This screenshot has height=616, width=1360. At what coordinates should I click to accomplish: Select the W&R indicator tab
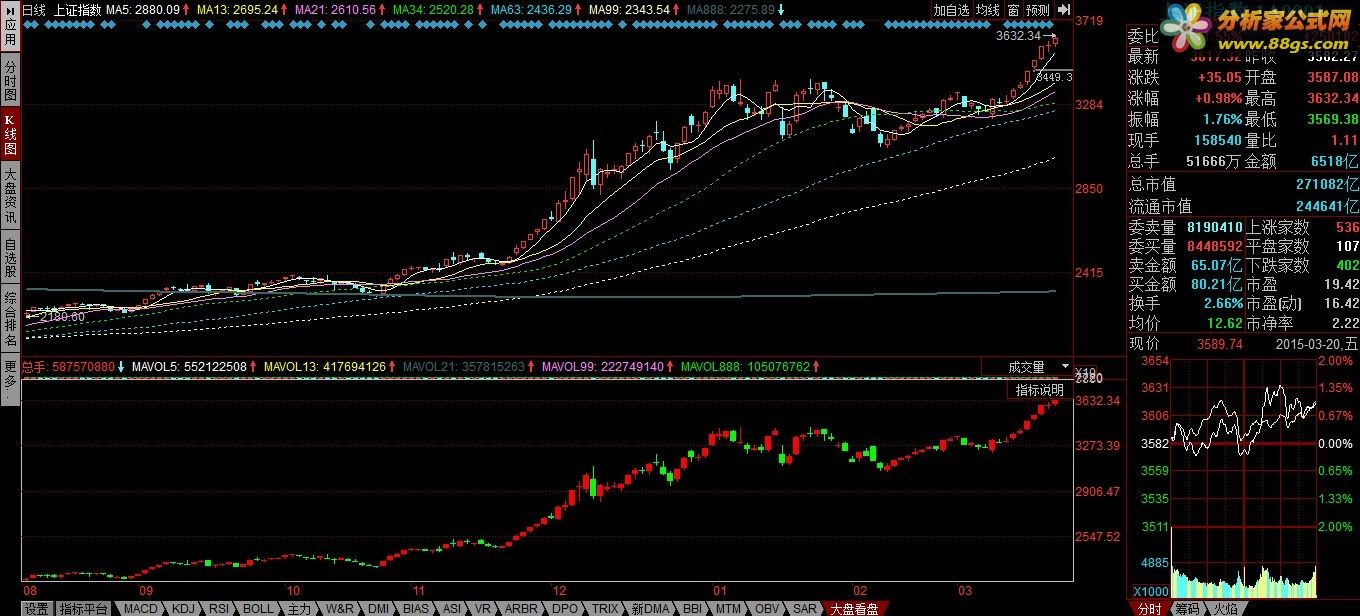pos(340,608)
